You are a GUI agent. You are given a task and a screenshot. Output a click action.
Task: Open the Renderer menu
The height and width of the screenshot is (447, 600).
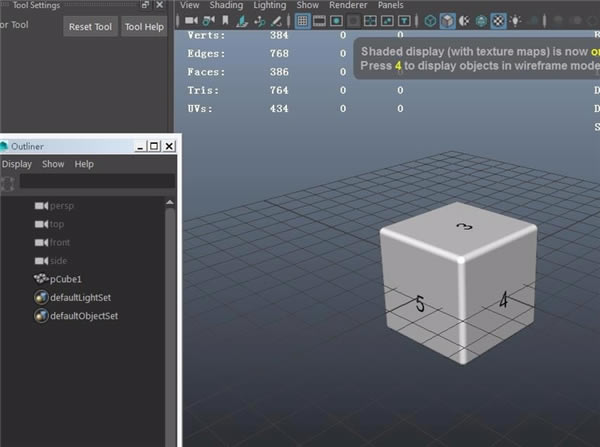point(348,5)
